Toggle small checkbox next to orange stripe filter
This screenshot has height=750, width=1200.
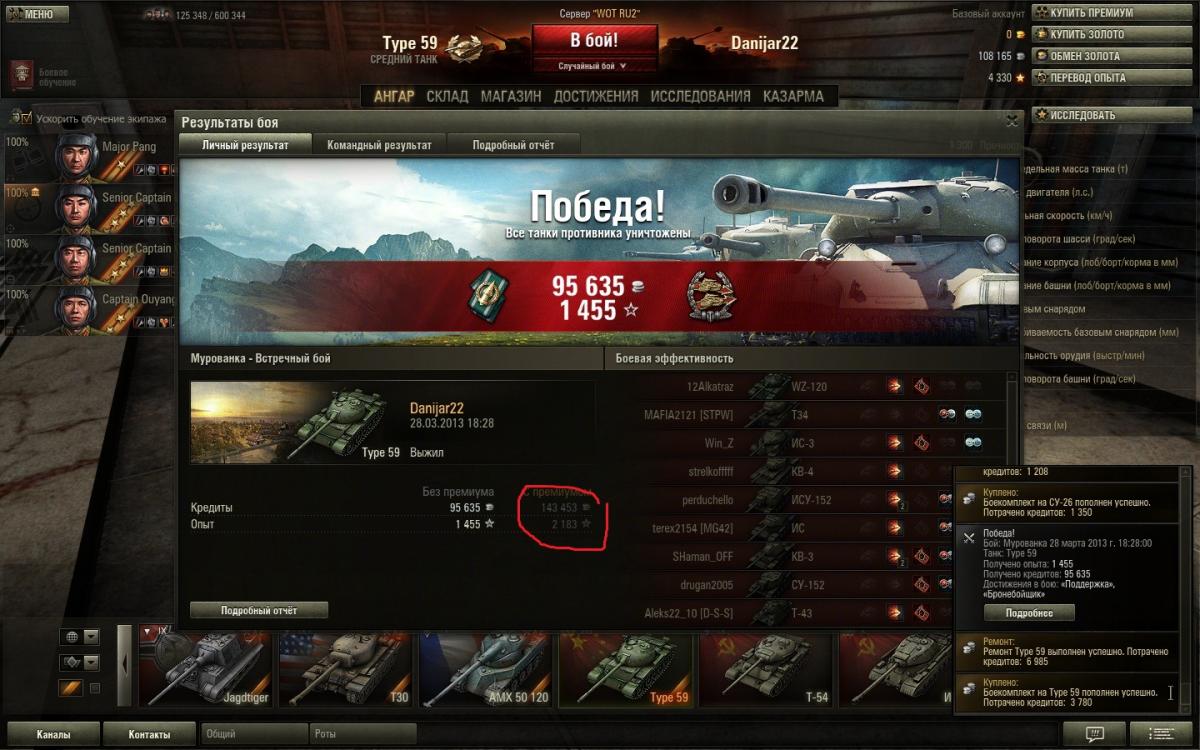tap(95, 688)
